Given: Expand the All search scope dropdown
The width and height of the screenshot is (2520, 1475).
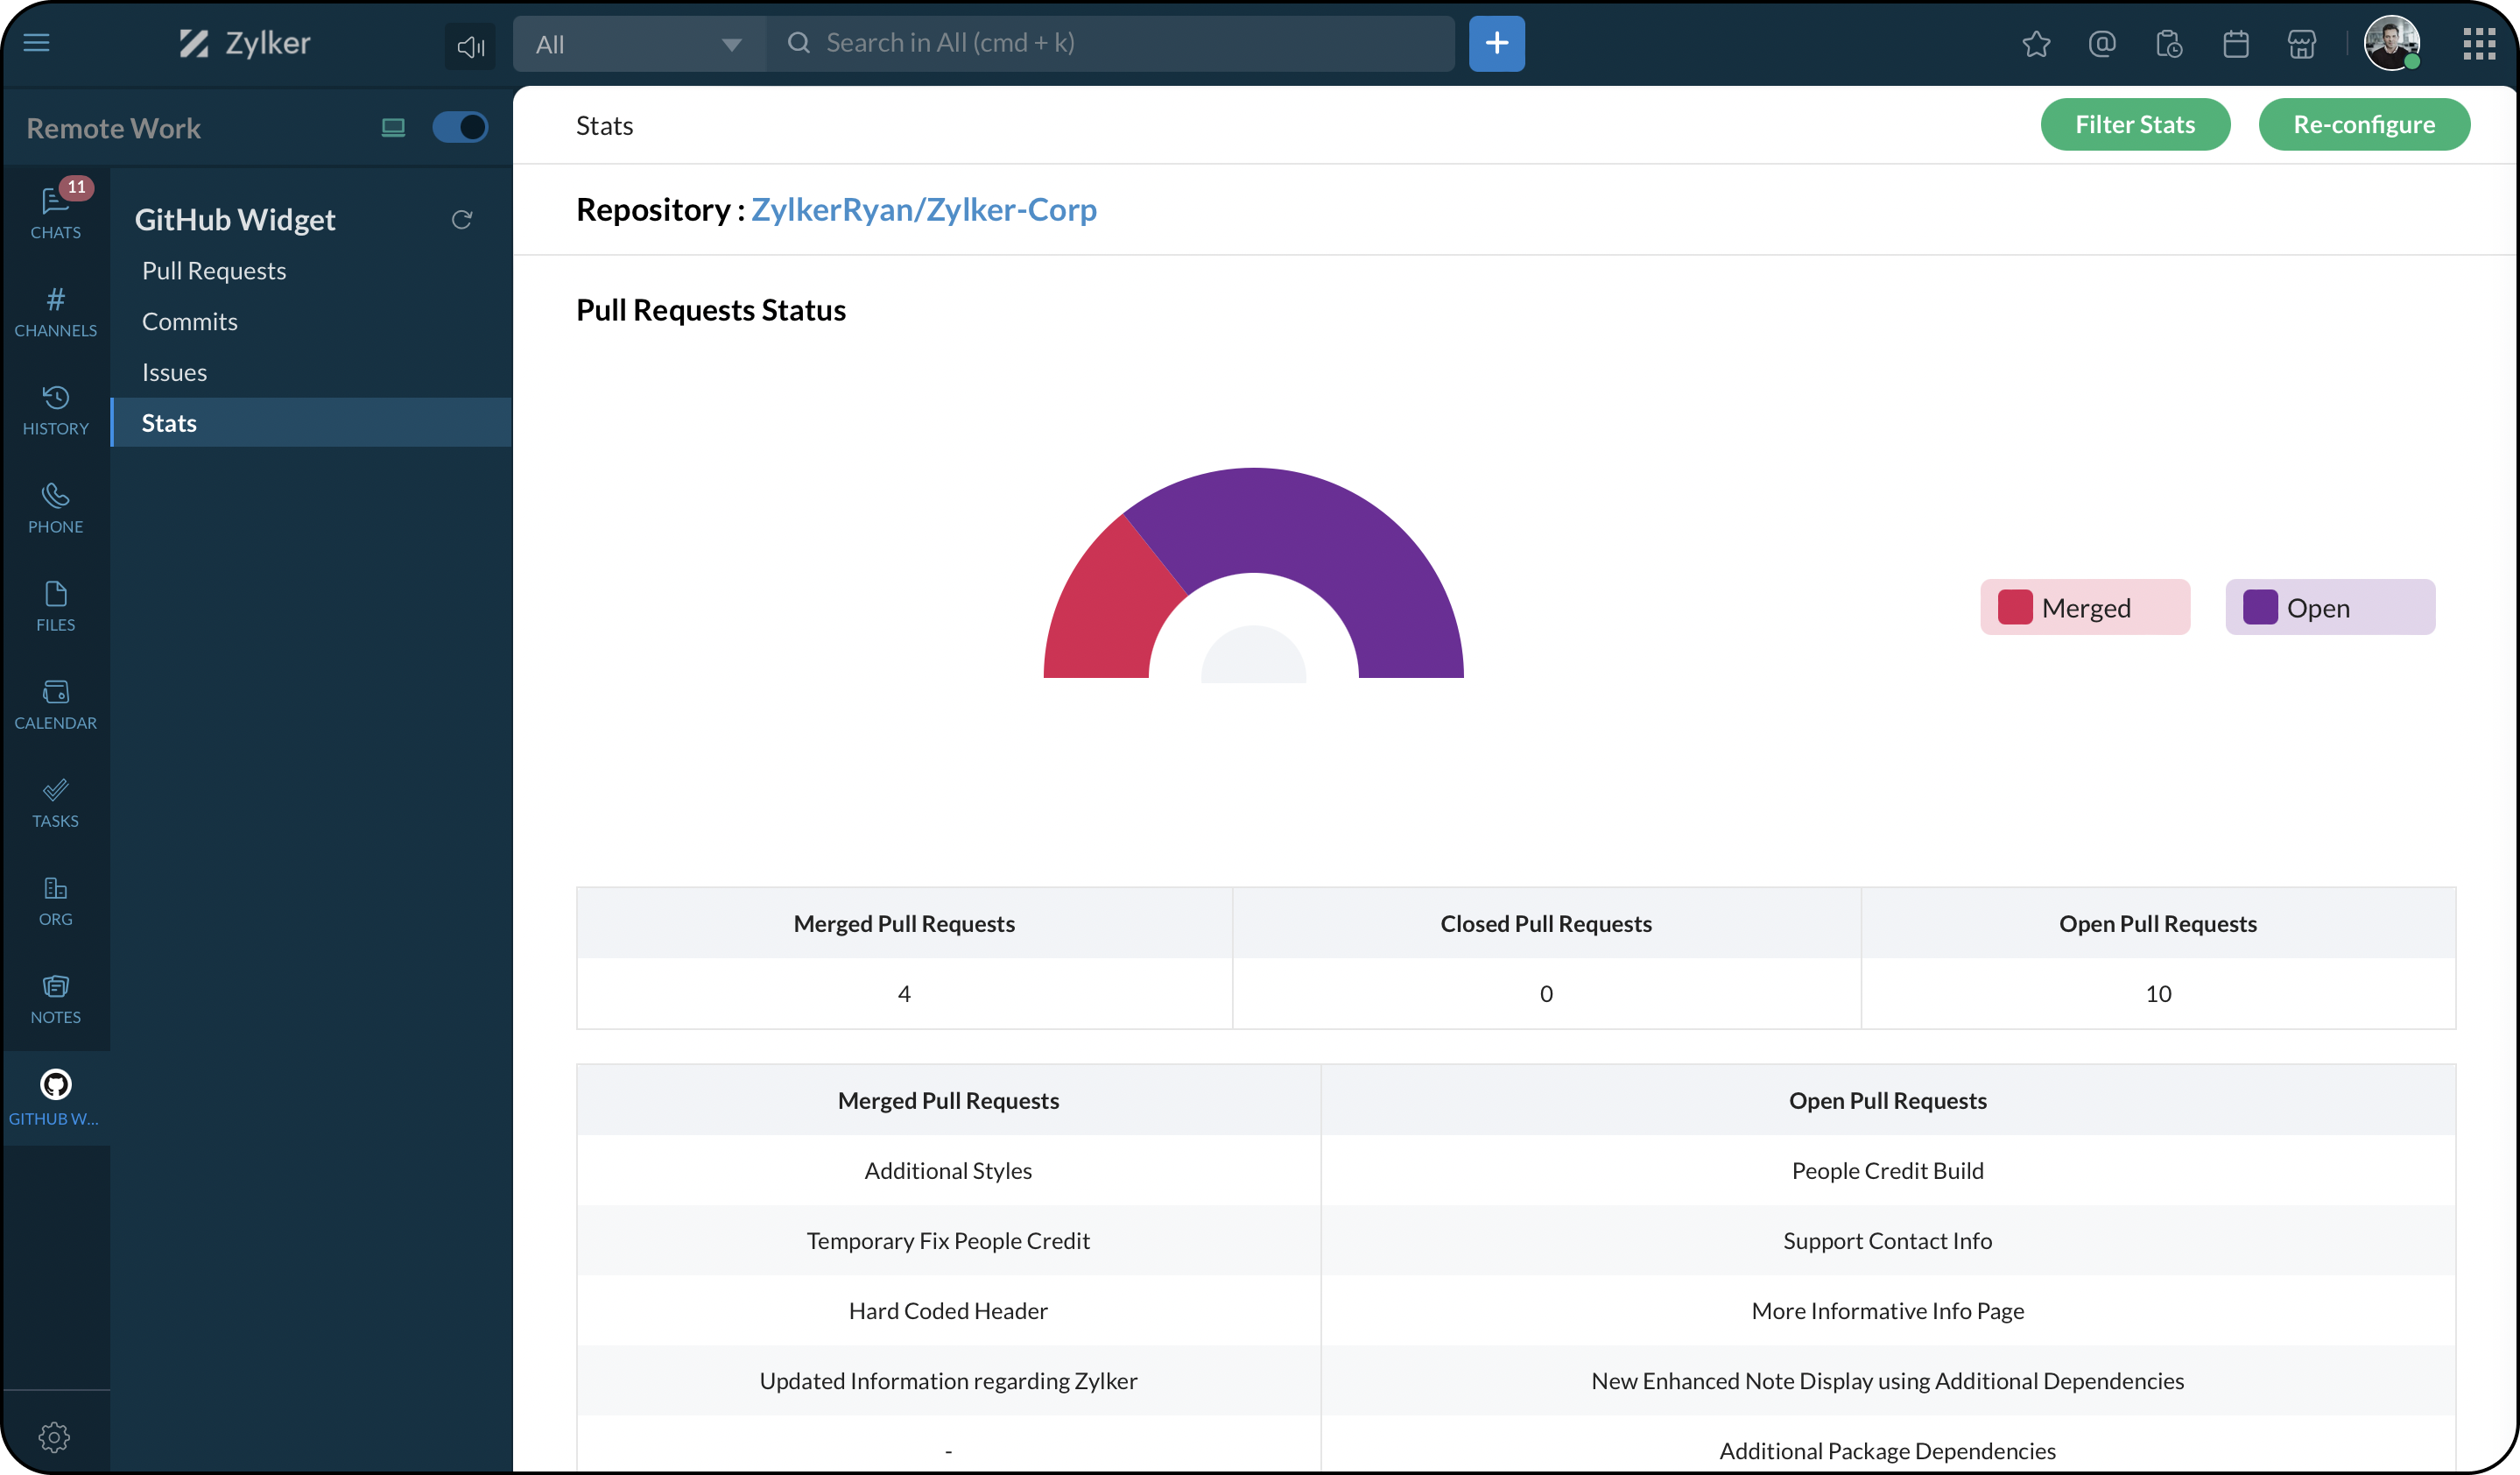Looking at the screenshot, I should point(638,44).
